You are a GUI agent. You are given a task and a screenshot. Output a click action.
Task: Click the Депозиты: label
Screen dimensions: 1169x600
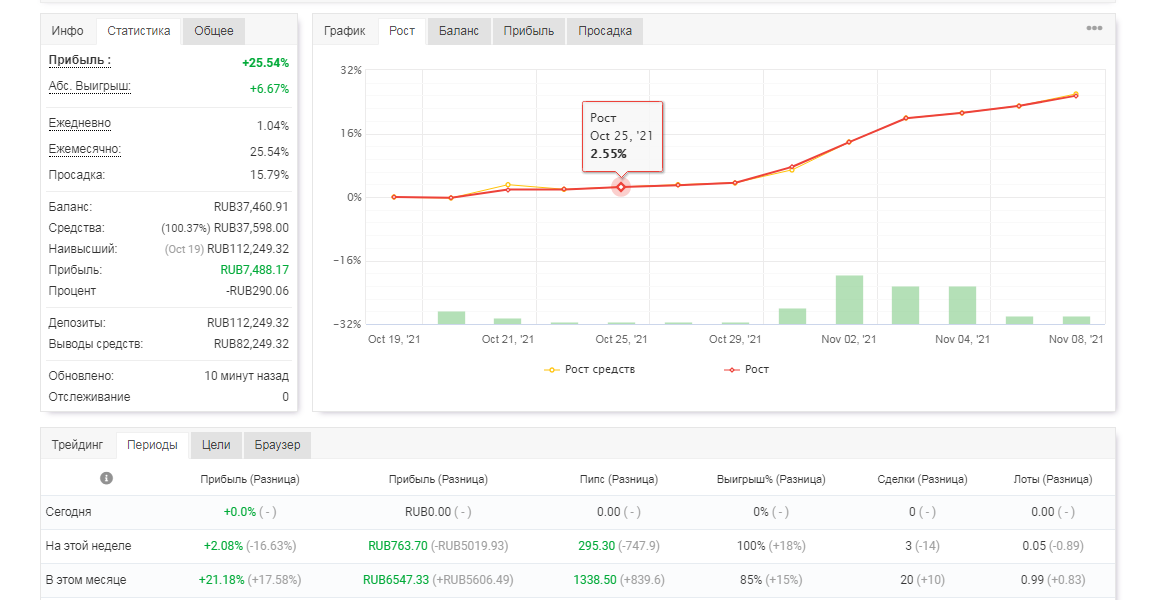coord(77,323)
